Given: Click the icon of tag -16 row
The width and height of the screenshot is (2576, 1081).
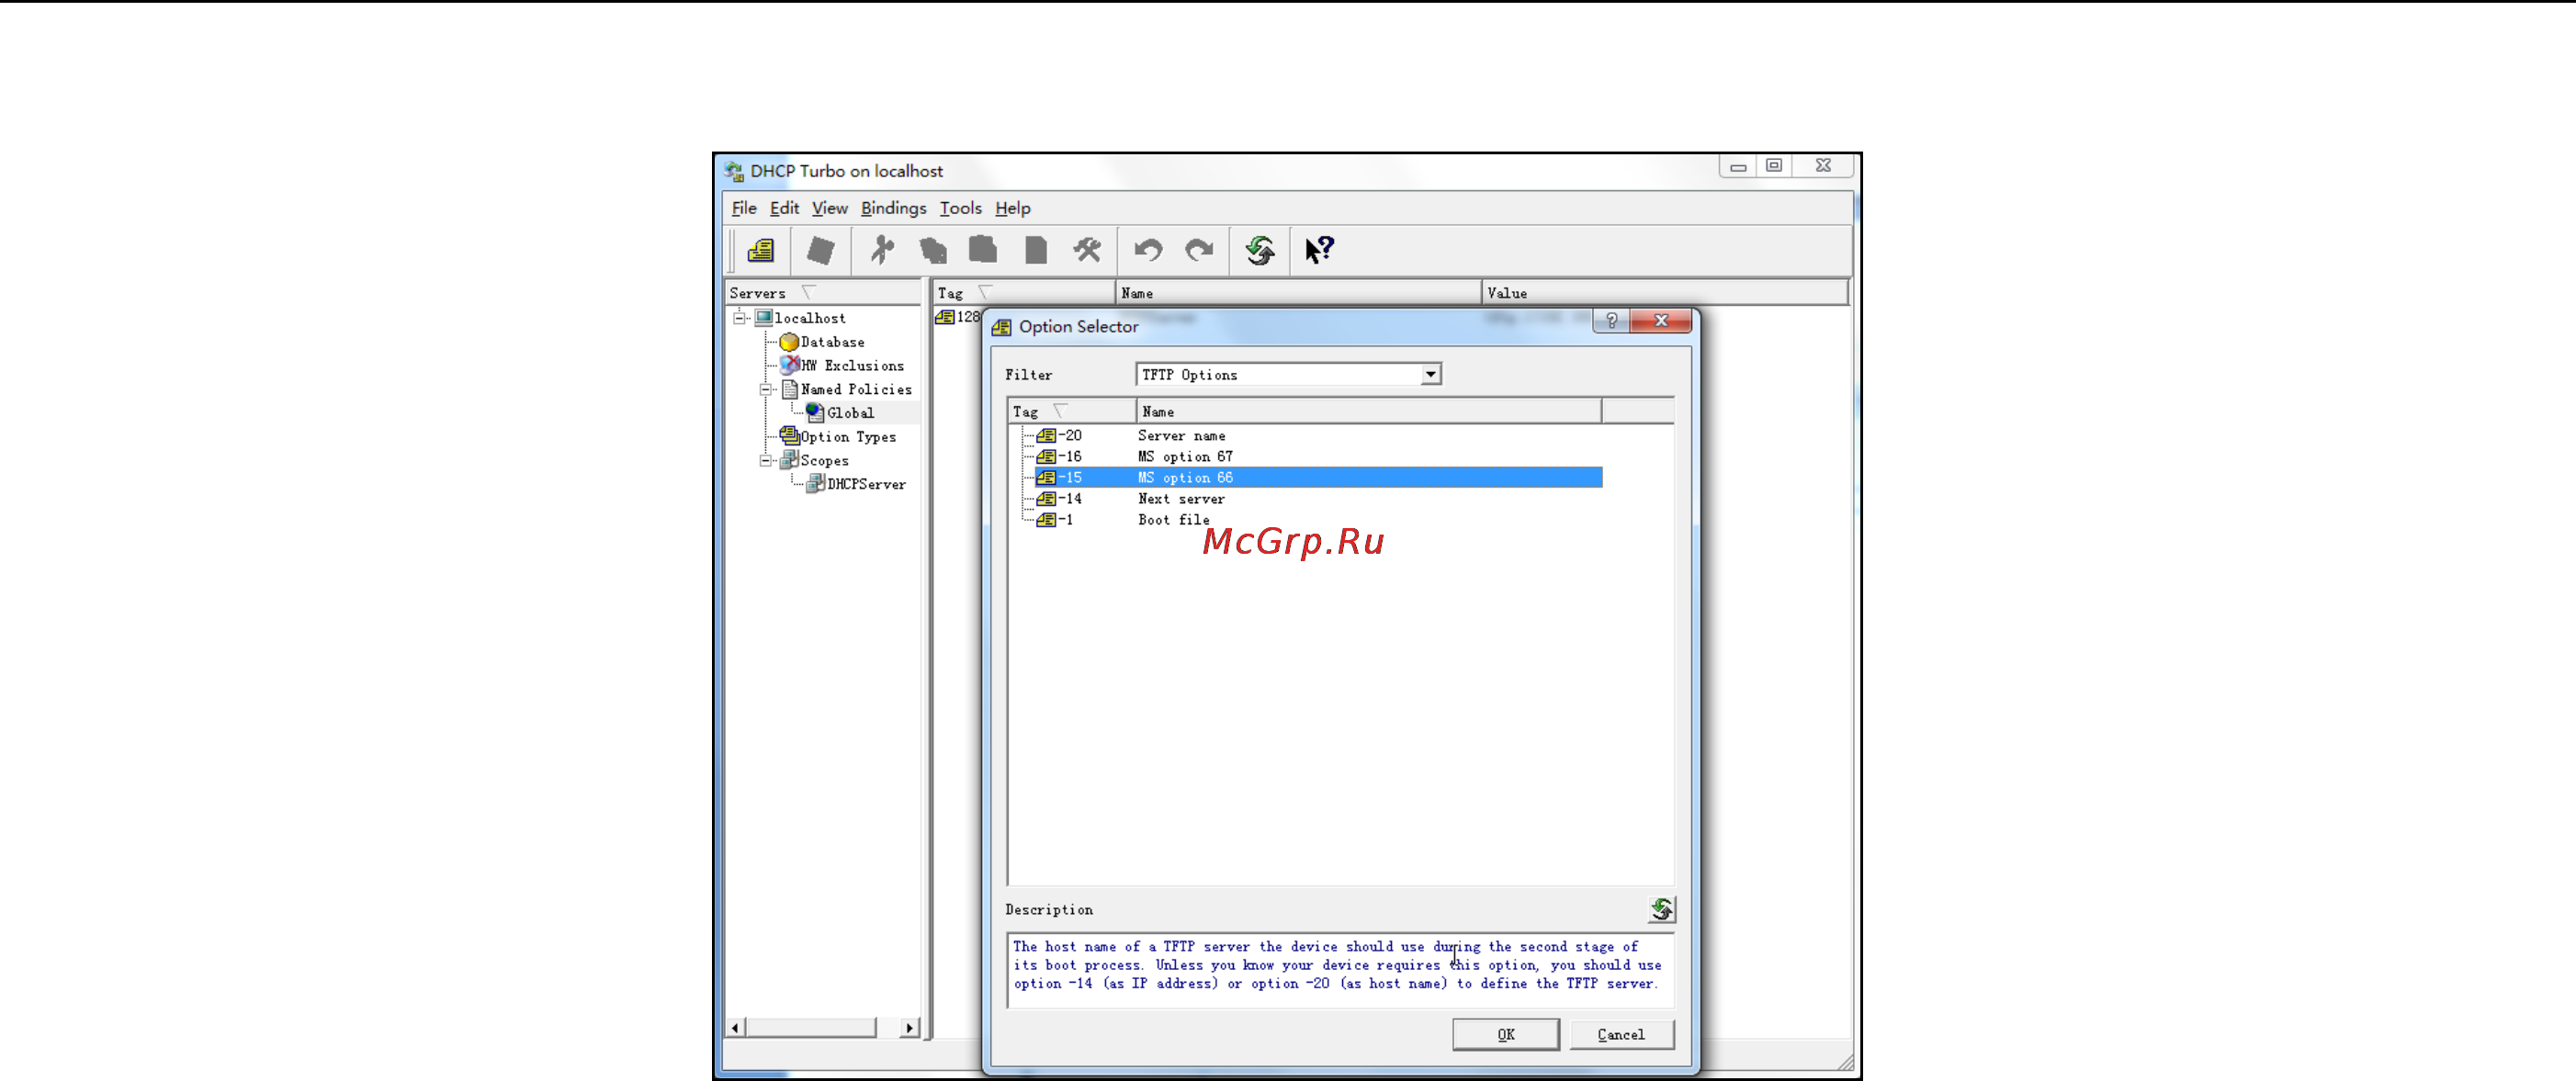Looking at the screenshot, I should (x=1046, y=457).
